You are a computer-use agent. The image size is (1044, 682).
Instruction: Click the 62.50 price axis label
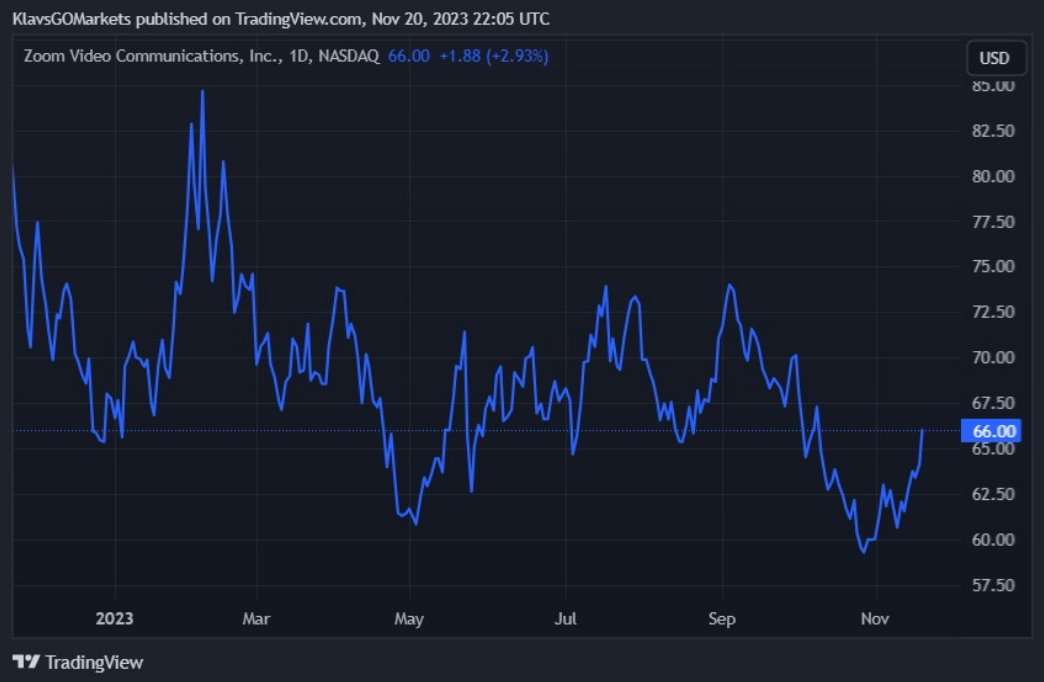click(993, 494)
